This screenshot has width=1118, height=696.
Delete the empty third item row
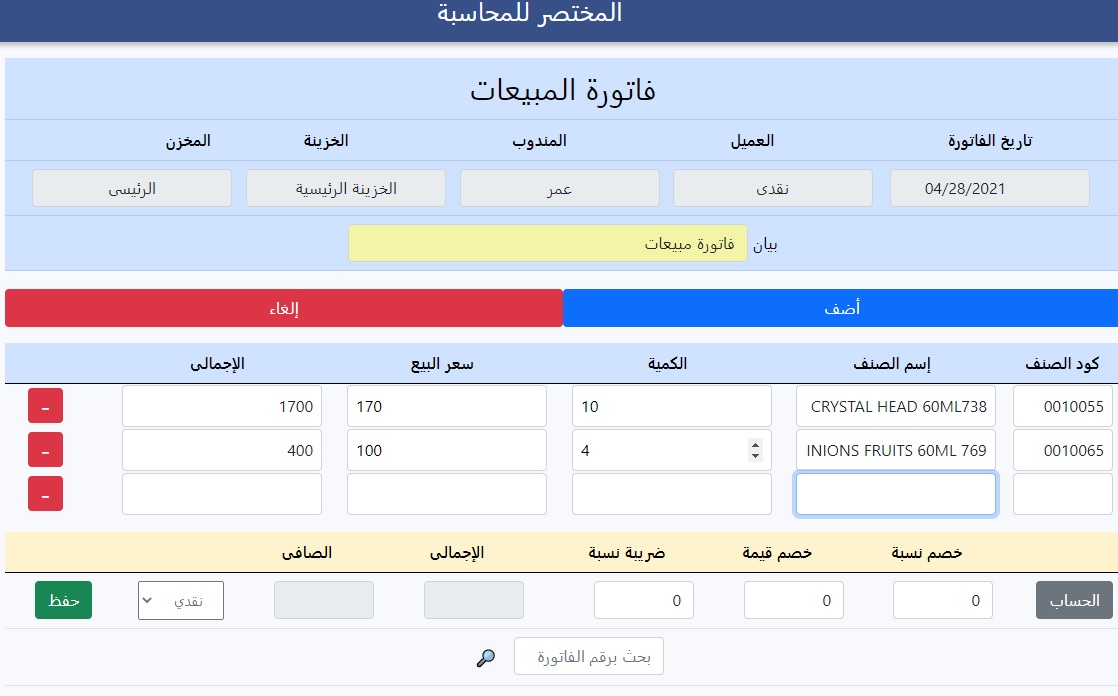click(45, 494)
